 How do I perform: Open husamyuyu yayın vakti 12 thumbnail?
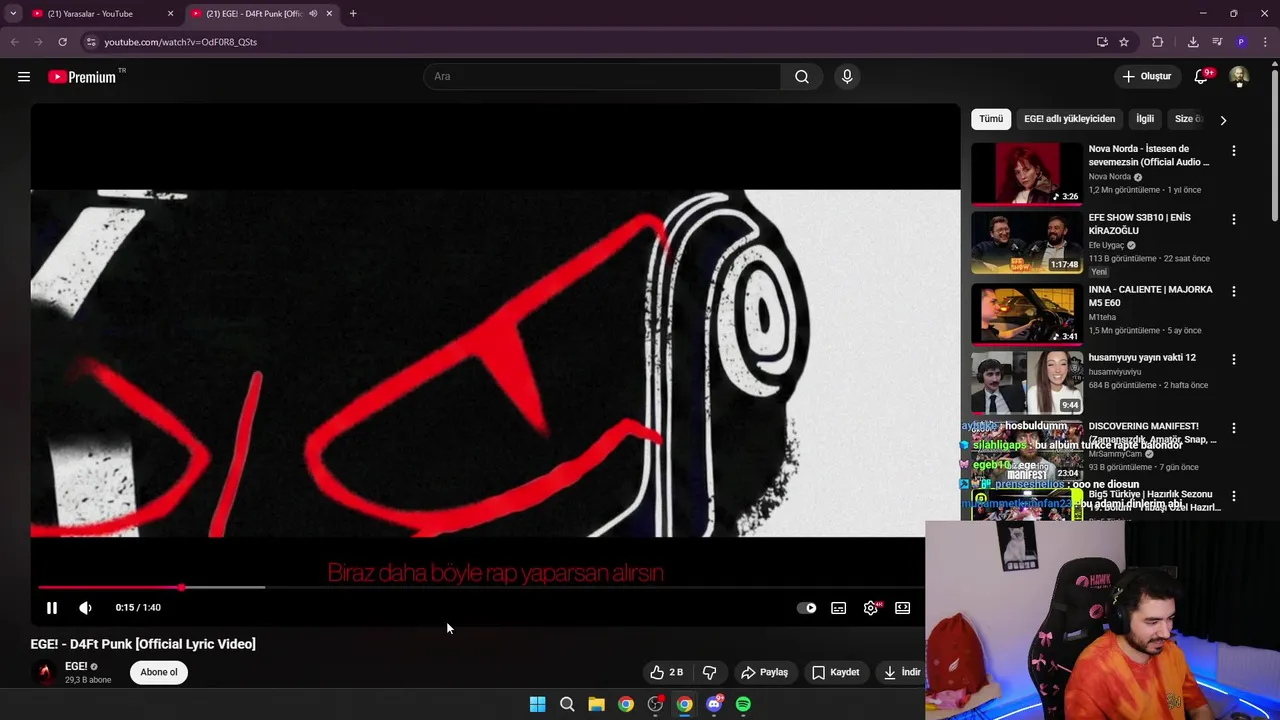1027,382
